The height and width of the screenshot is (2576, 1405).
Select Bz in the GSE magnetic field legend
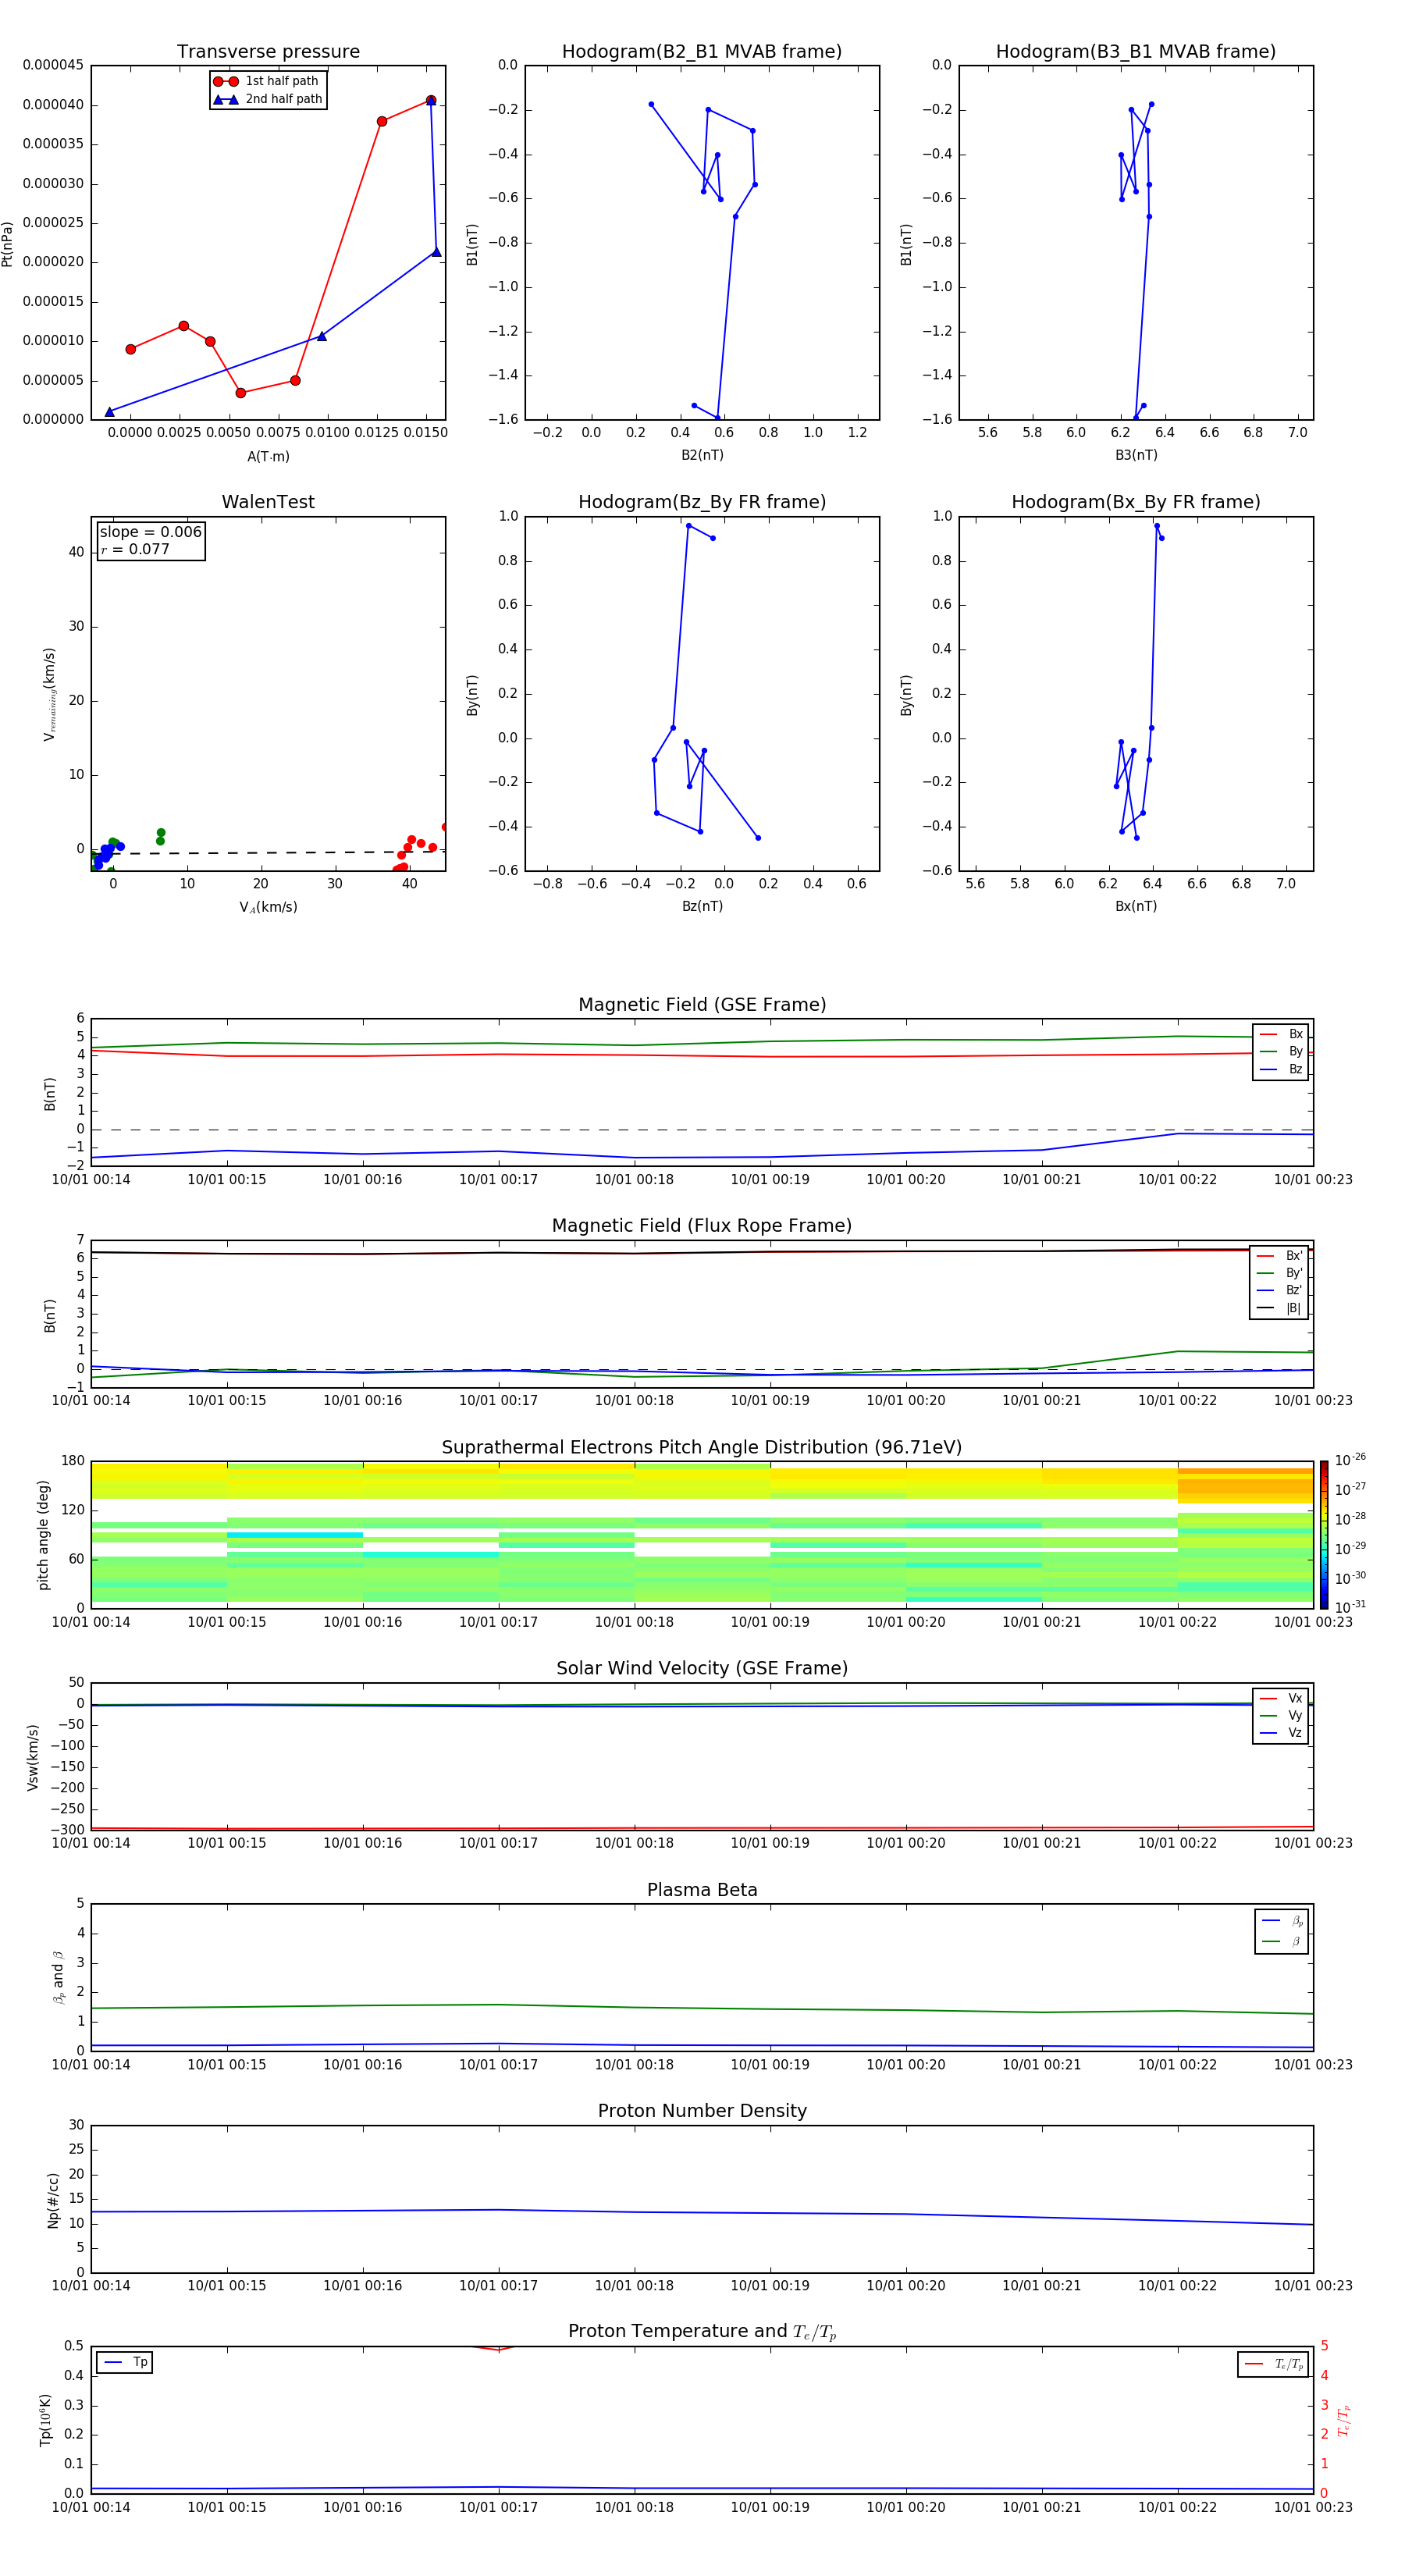pos(1282,1069)
